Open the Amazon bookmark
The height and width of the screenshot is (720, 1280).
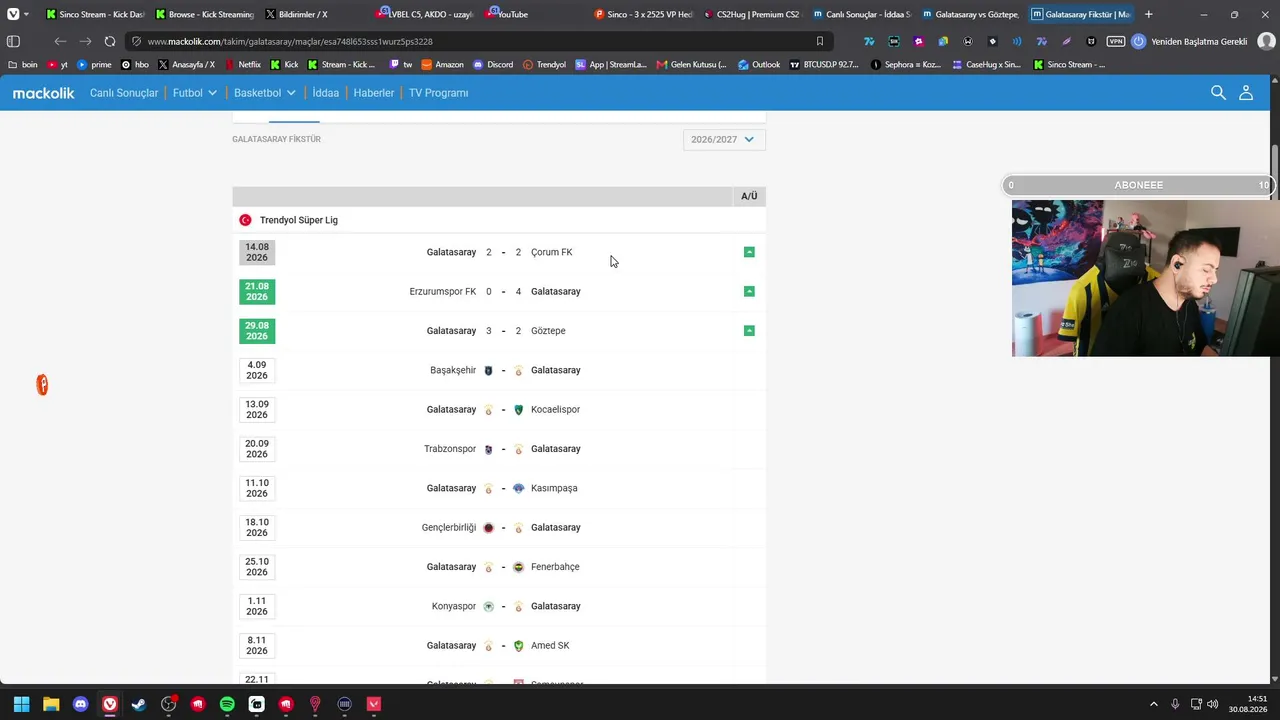pyautogui.click(x=442, y=65)
